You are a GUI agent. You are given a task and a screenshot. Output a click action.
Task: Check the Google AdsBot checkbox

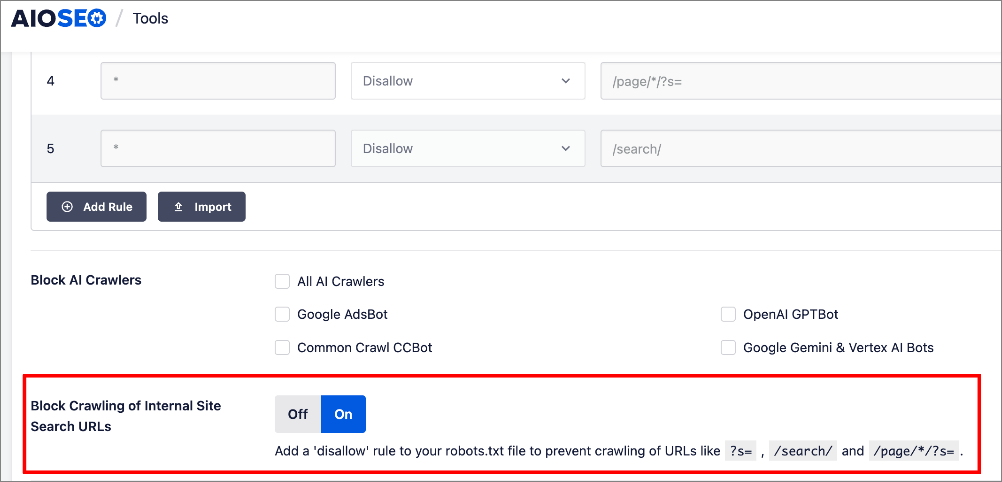(x=282, y=315)
